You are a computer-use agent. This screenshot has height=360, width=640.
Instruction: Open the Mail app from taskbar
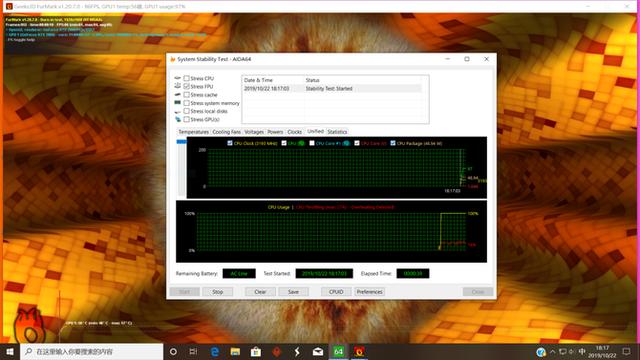pyautogui.click(x=318, y=351)
